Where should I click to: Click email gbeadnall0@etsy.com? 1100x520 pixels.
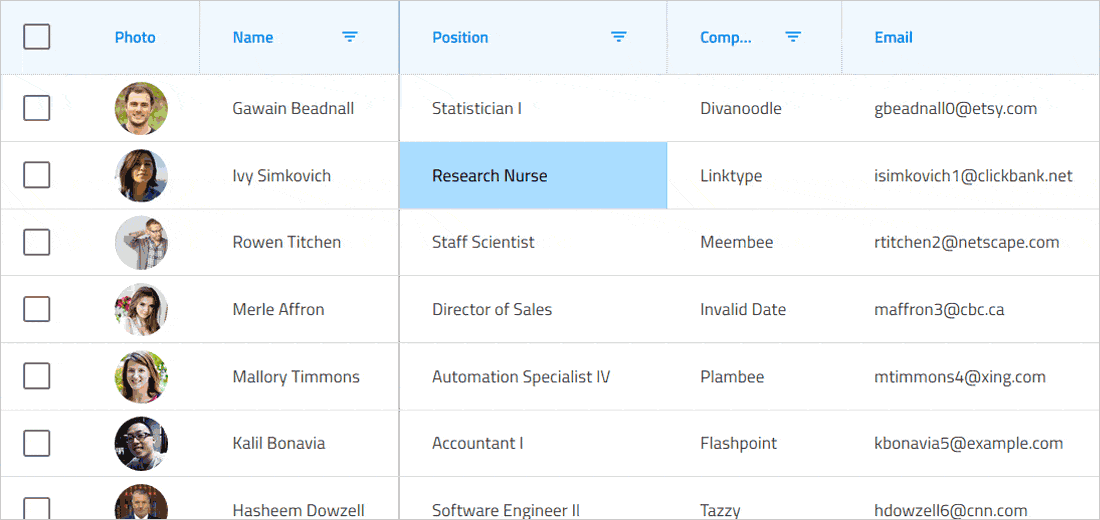[x=955, y=108]
